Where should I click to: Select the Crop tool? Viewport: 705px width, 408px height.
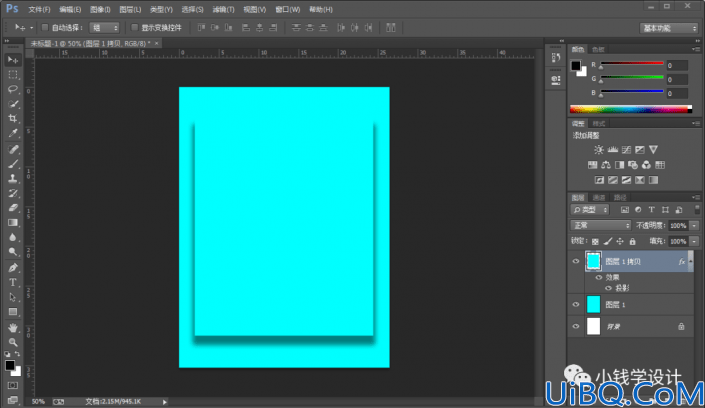[13, 118]
